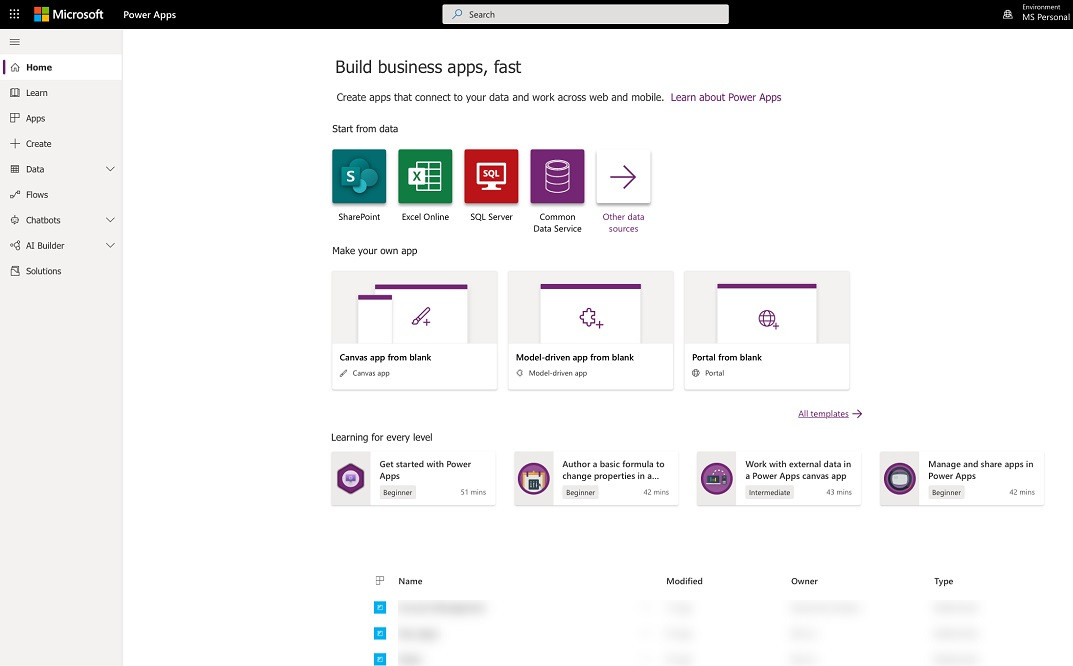
Task: Sort by the Type column header
Action: point(943,581)
